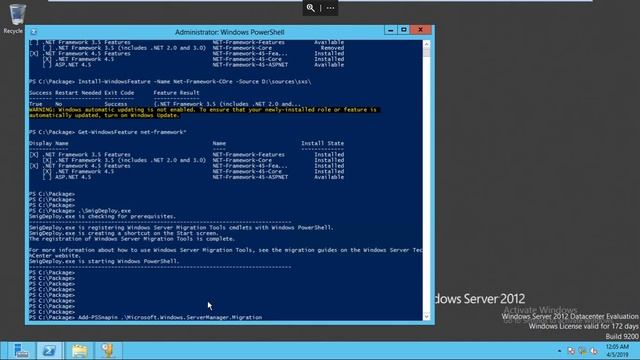Viewport: 640px width, 360px height.
Task: Click the 'Removed' install state value
Action: 332,48
